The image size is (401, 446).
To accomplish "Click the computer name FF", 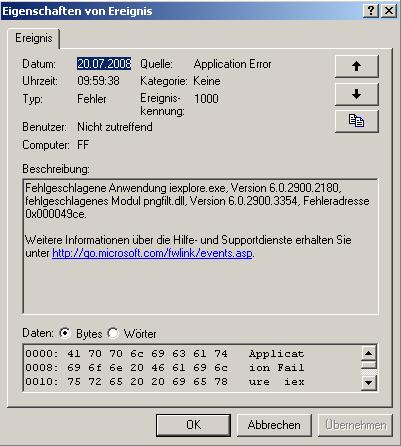I will click(83, 145).
